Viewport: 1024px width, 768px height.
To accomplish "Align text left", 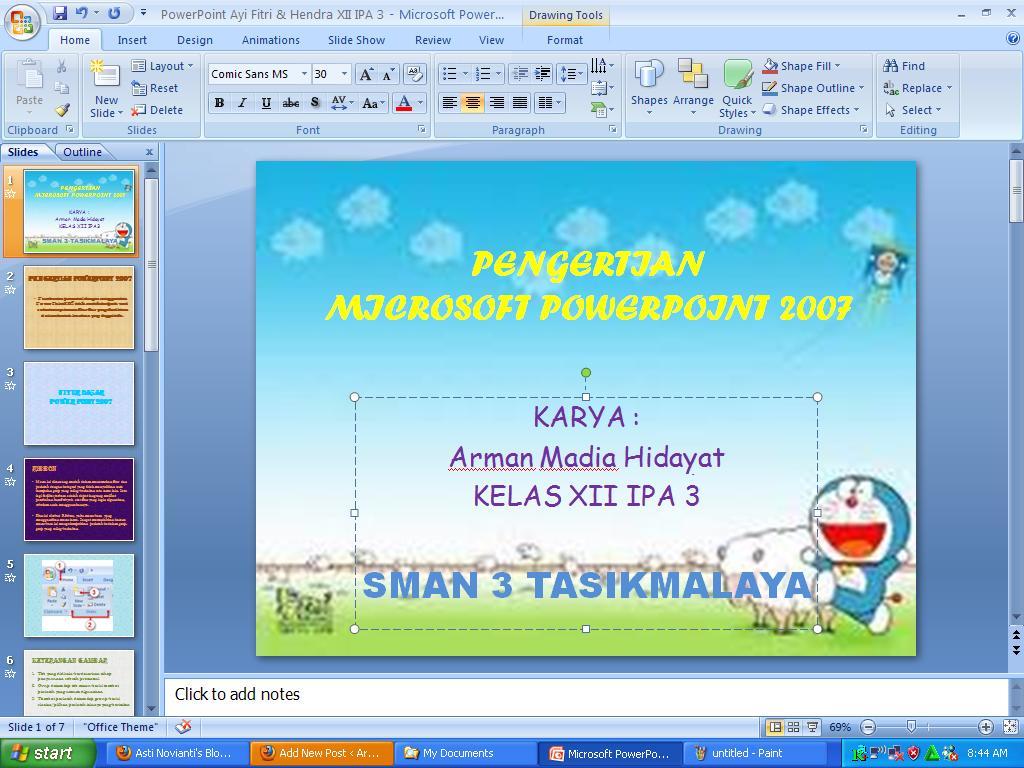I will click(449, 103).
